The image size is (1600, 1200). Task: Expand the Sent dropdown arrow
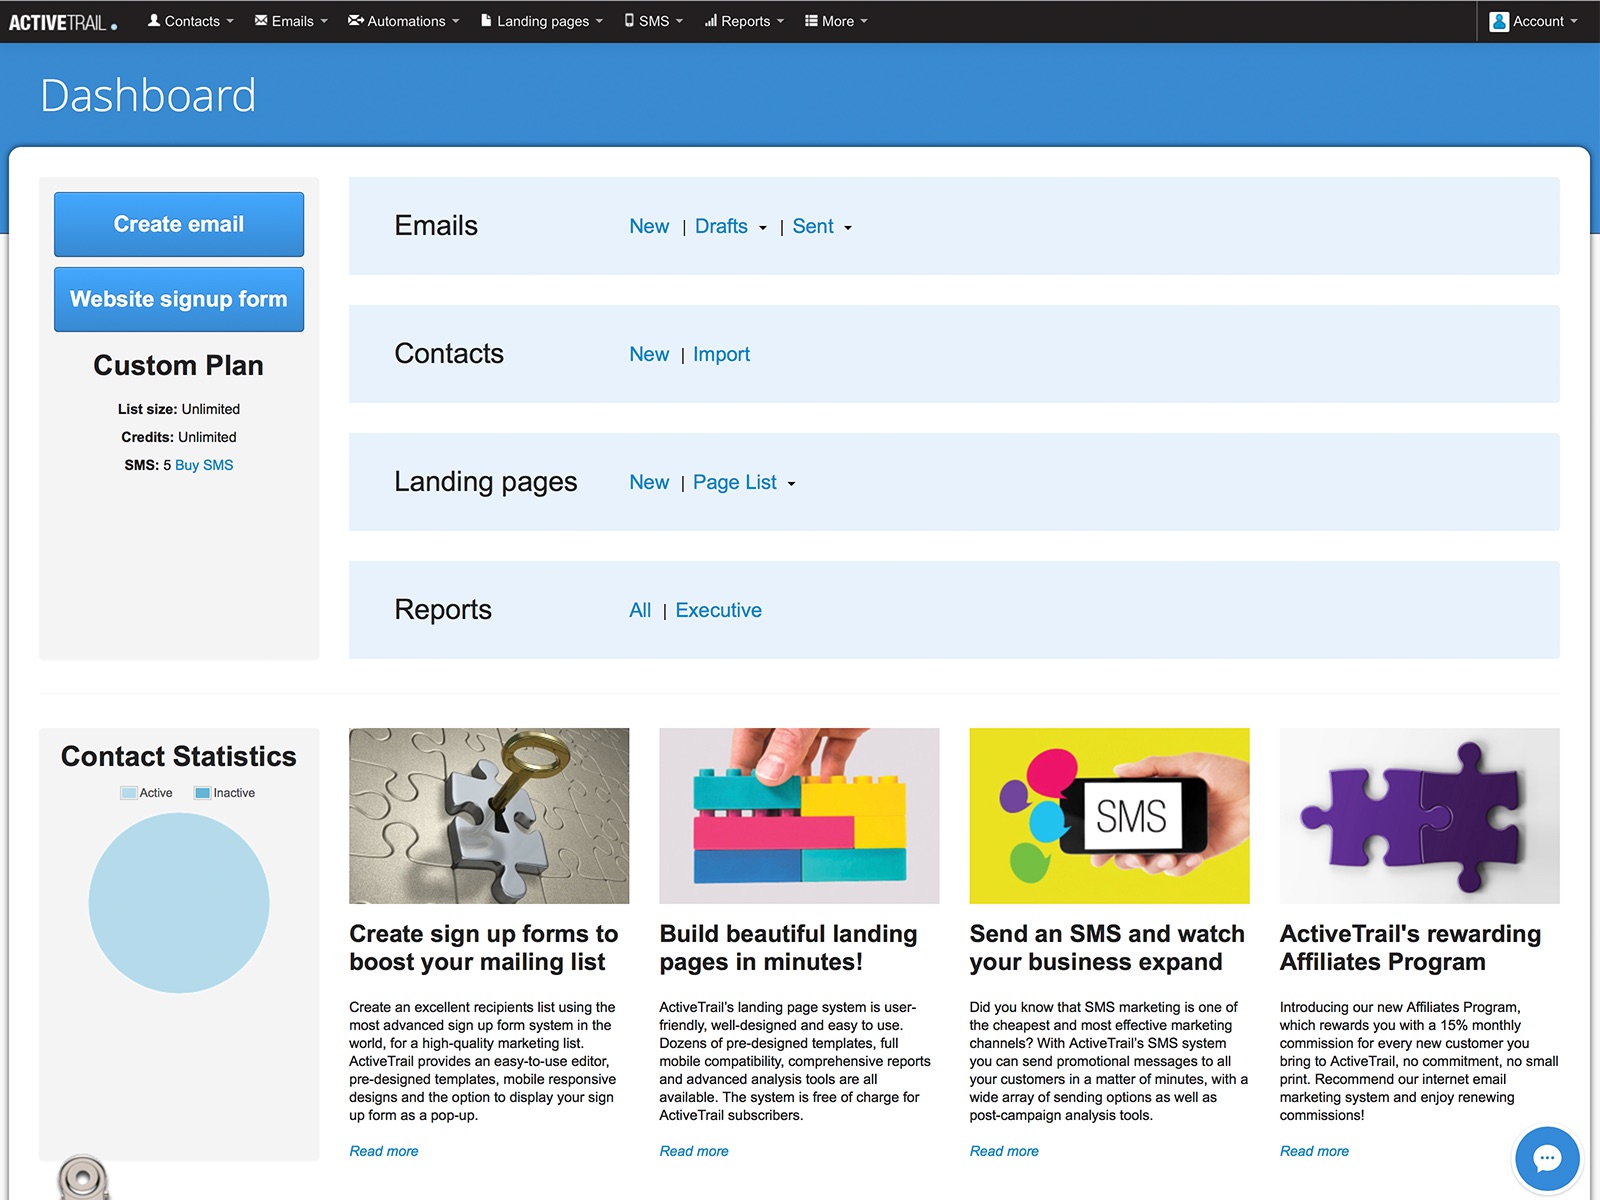coord(848,228)
